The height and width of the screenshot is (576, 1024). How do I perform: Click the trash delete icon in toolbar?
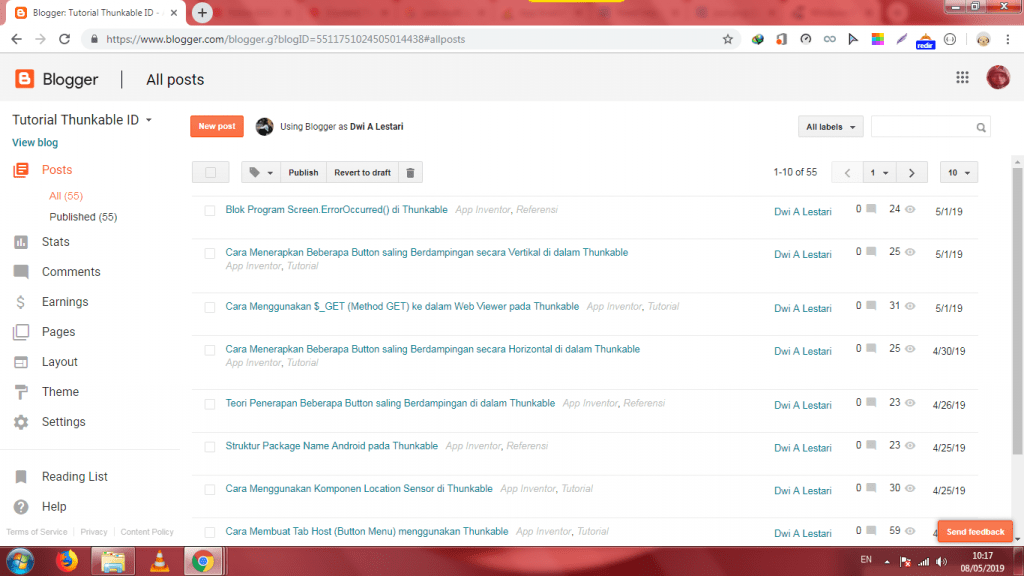click(410, 172)
